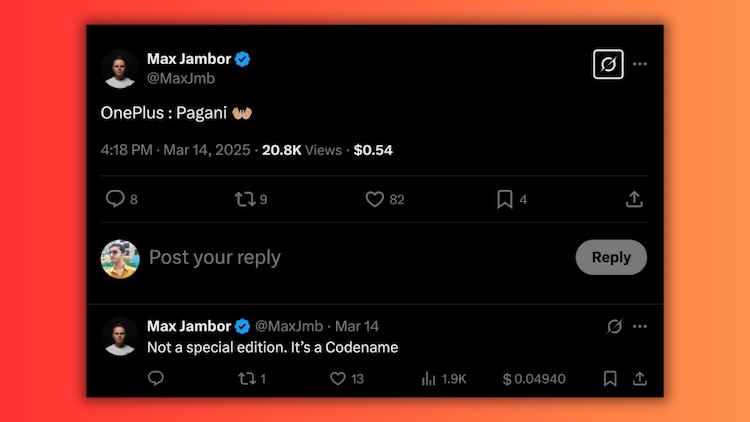750x422 pixels.
Task: Like the main post with 82 likes
Action: [375, 199]
